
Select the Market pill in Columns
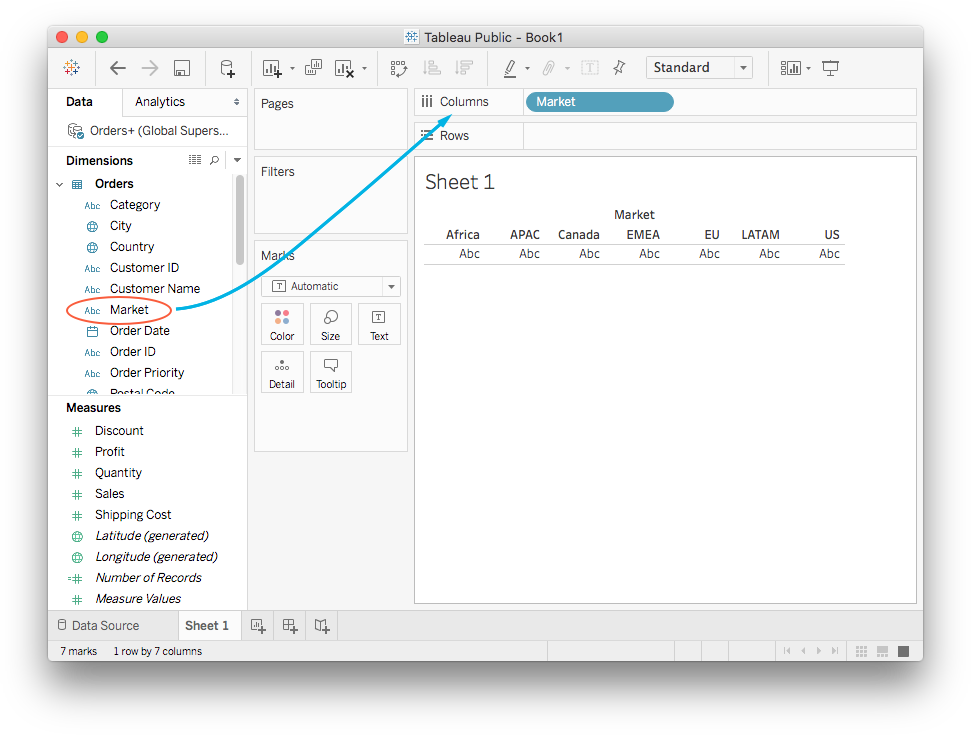(599, 102)
